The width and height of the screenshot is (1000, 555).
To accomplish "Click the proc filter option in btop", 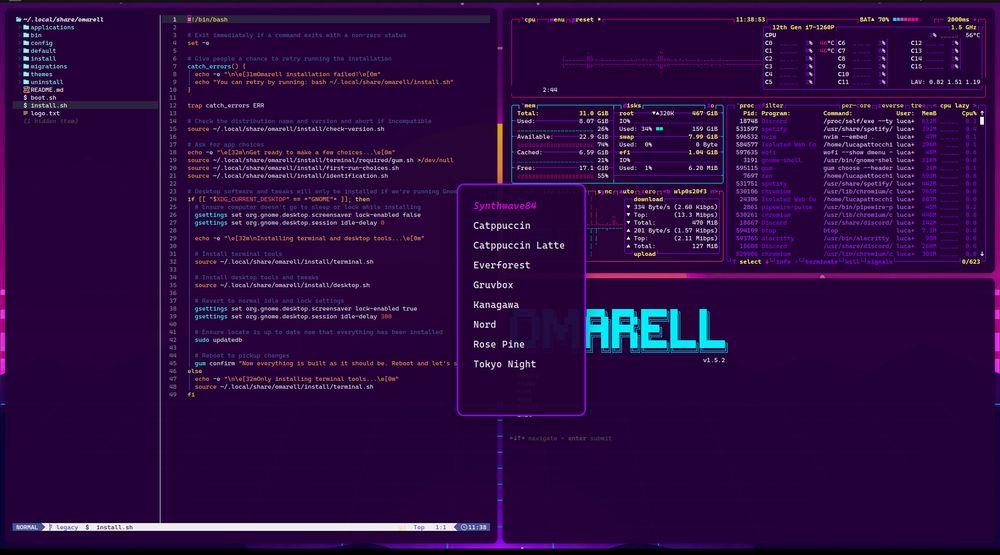I will click(x=773, y=106).
